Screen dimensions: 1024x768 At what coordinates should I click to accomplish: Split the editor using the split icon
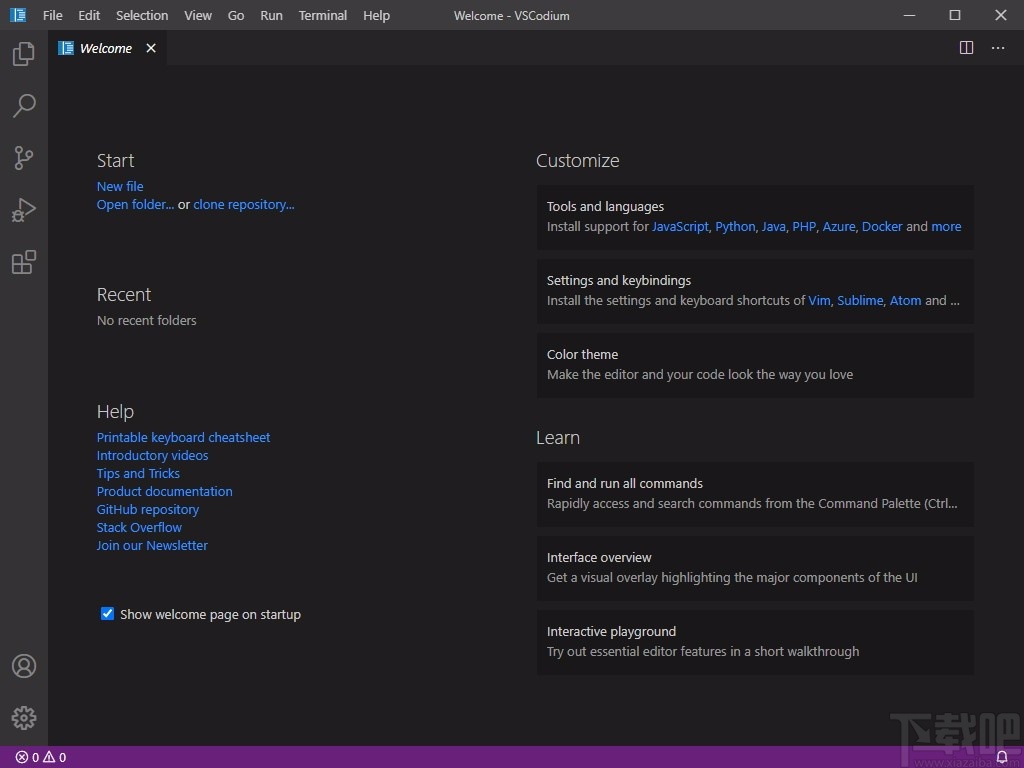[x=966, y=47]
